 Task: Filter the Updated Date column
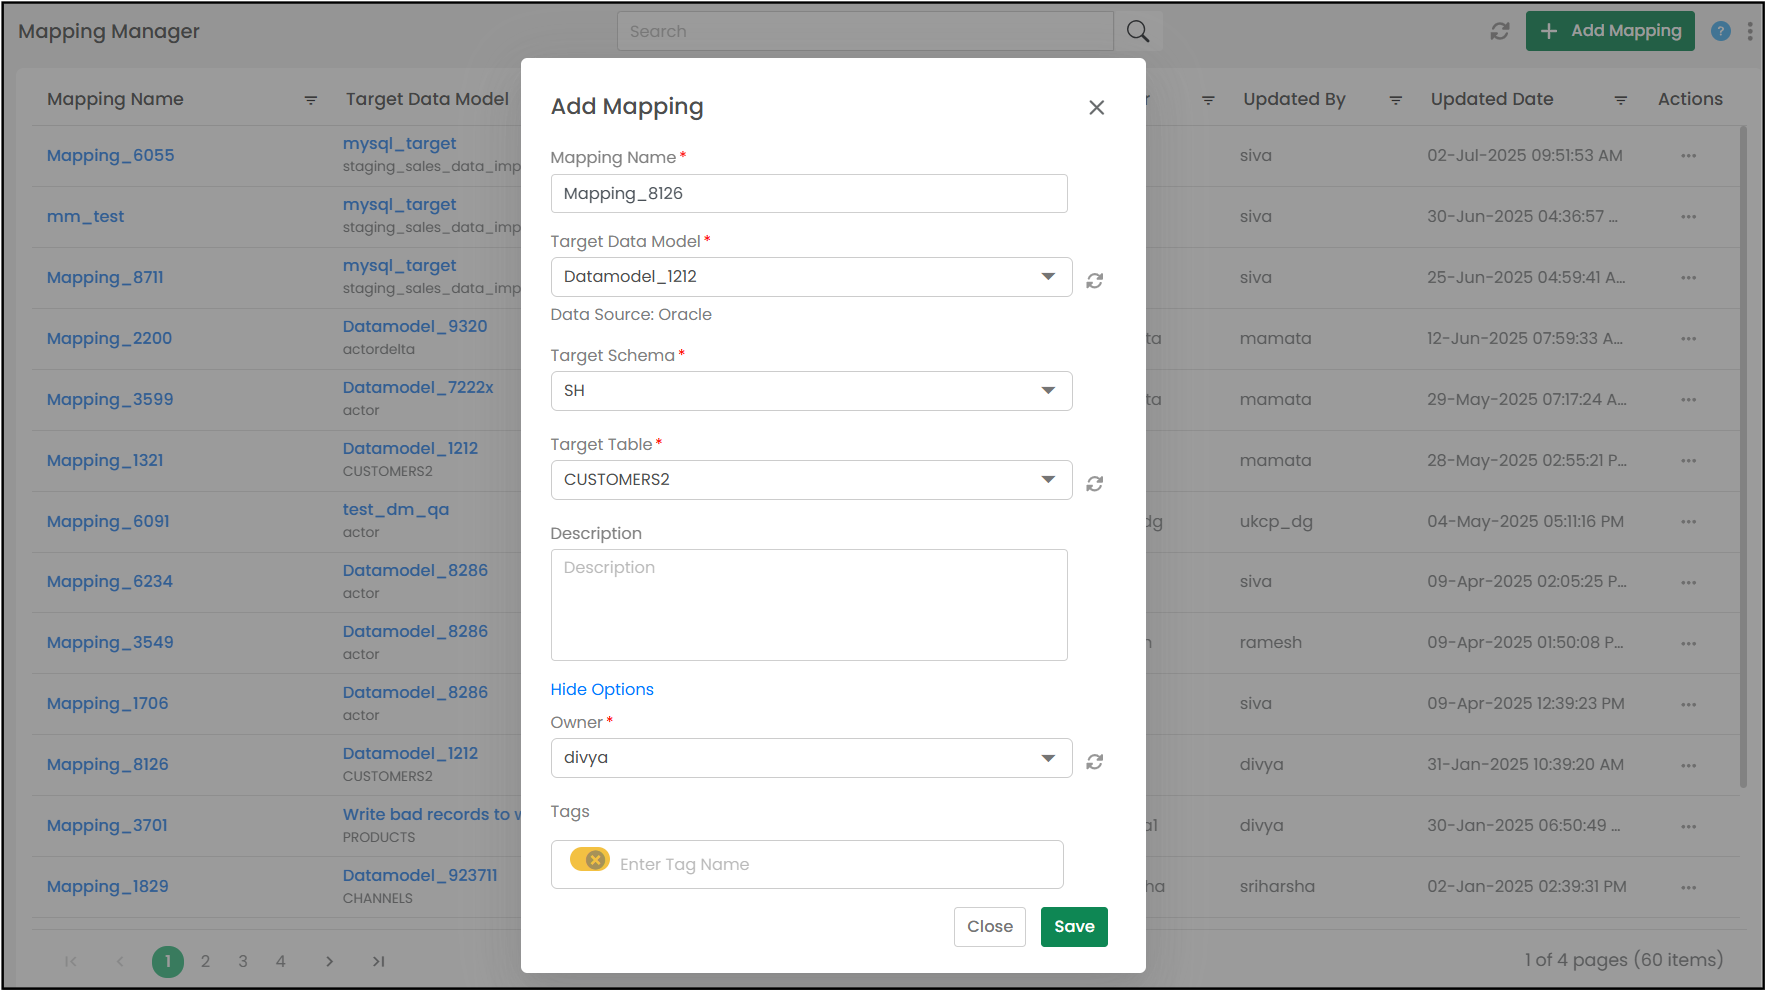(1620, 100)
